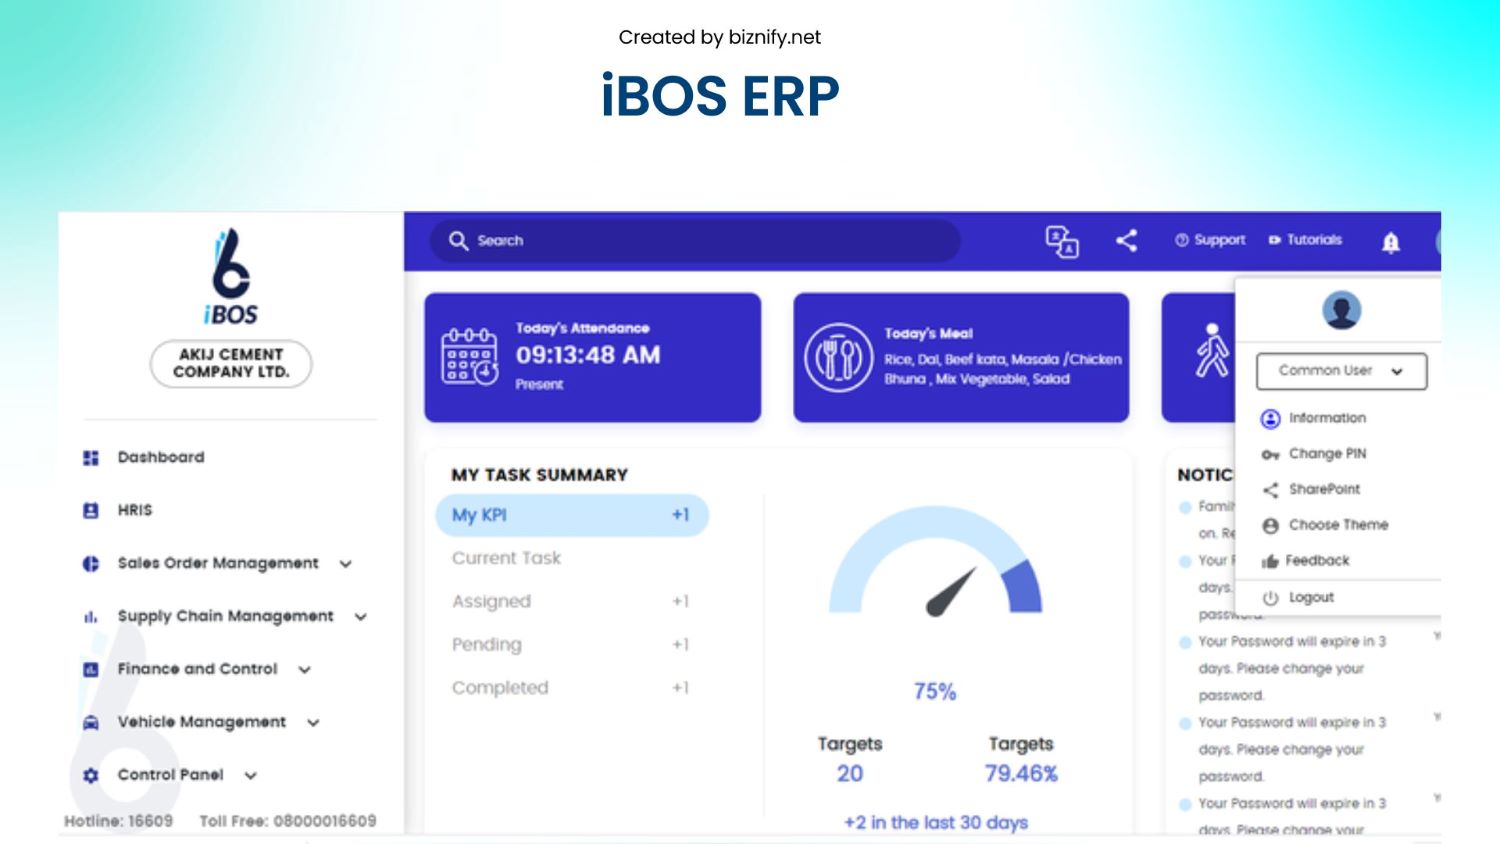This screenshot has width=1500, height=844.
Task: Click the Targets value 79.46%
Action: click(1021, 774)
